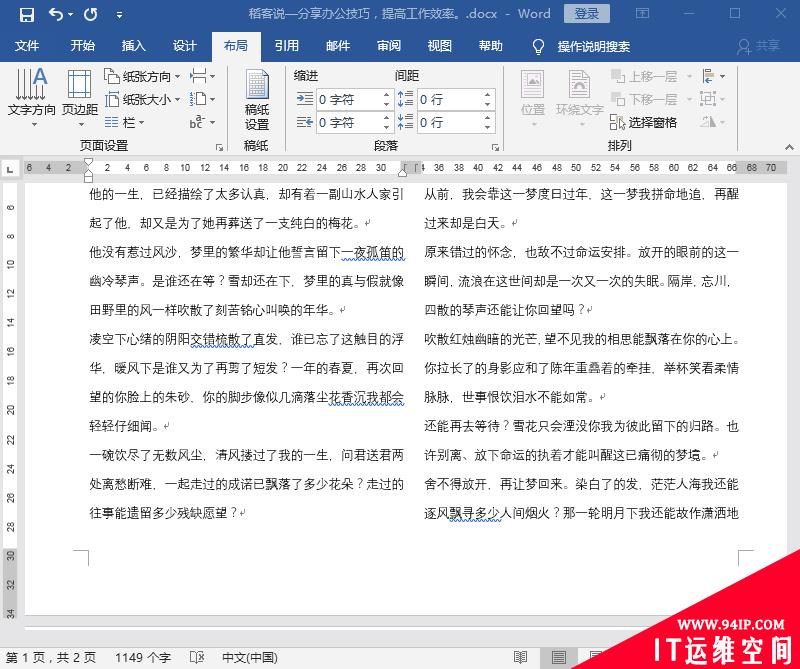Click the first-line indent marker on ruler

pyautogui.click(x=88, y=163)
